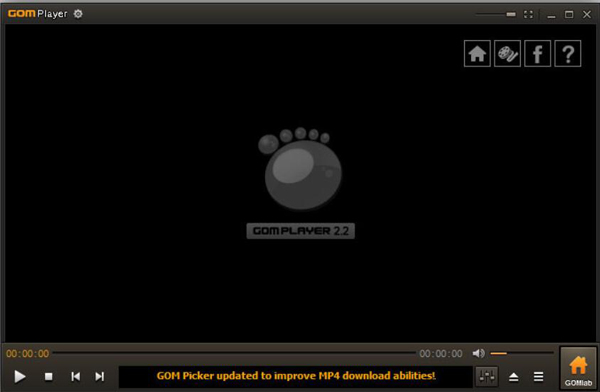Open the equalizer control panel
Screen dimensions: 600x392
(x=487, y=377)
